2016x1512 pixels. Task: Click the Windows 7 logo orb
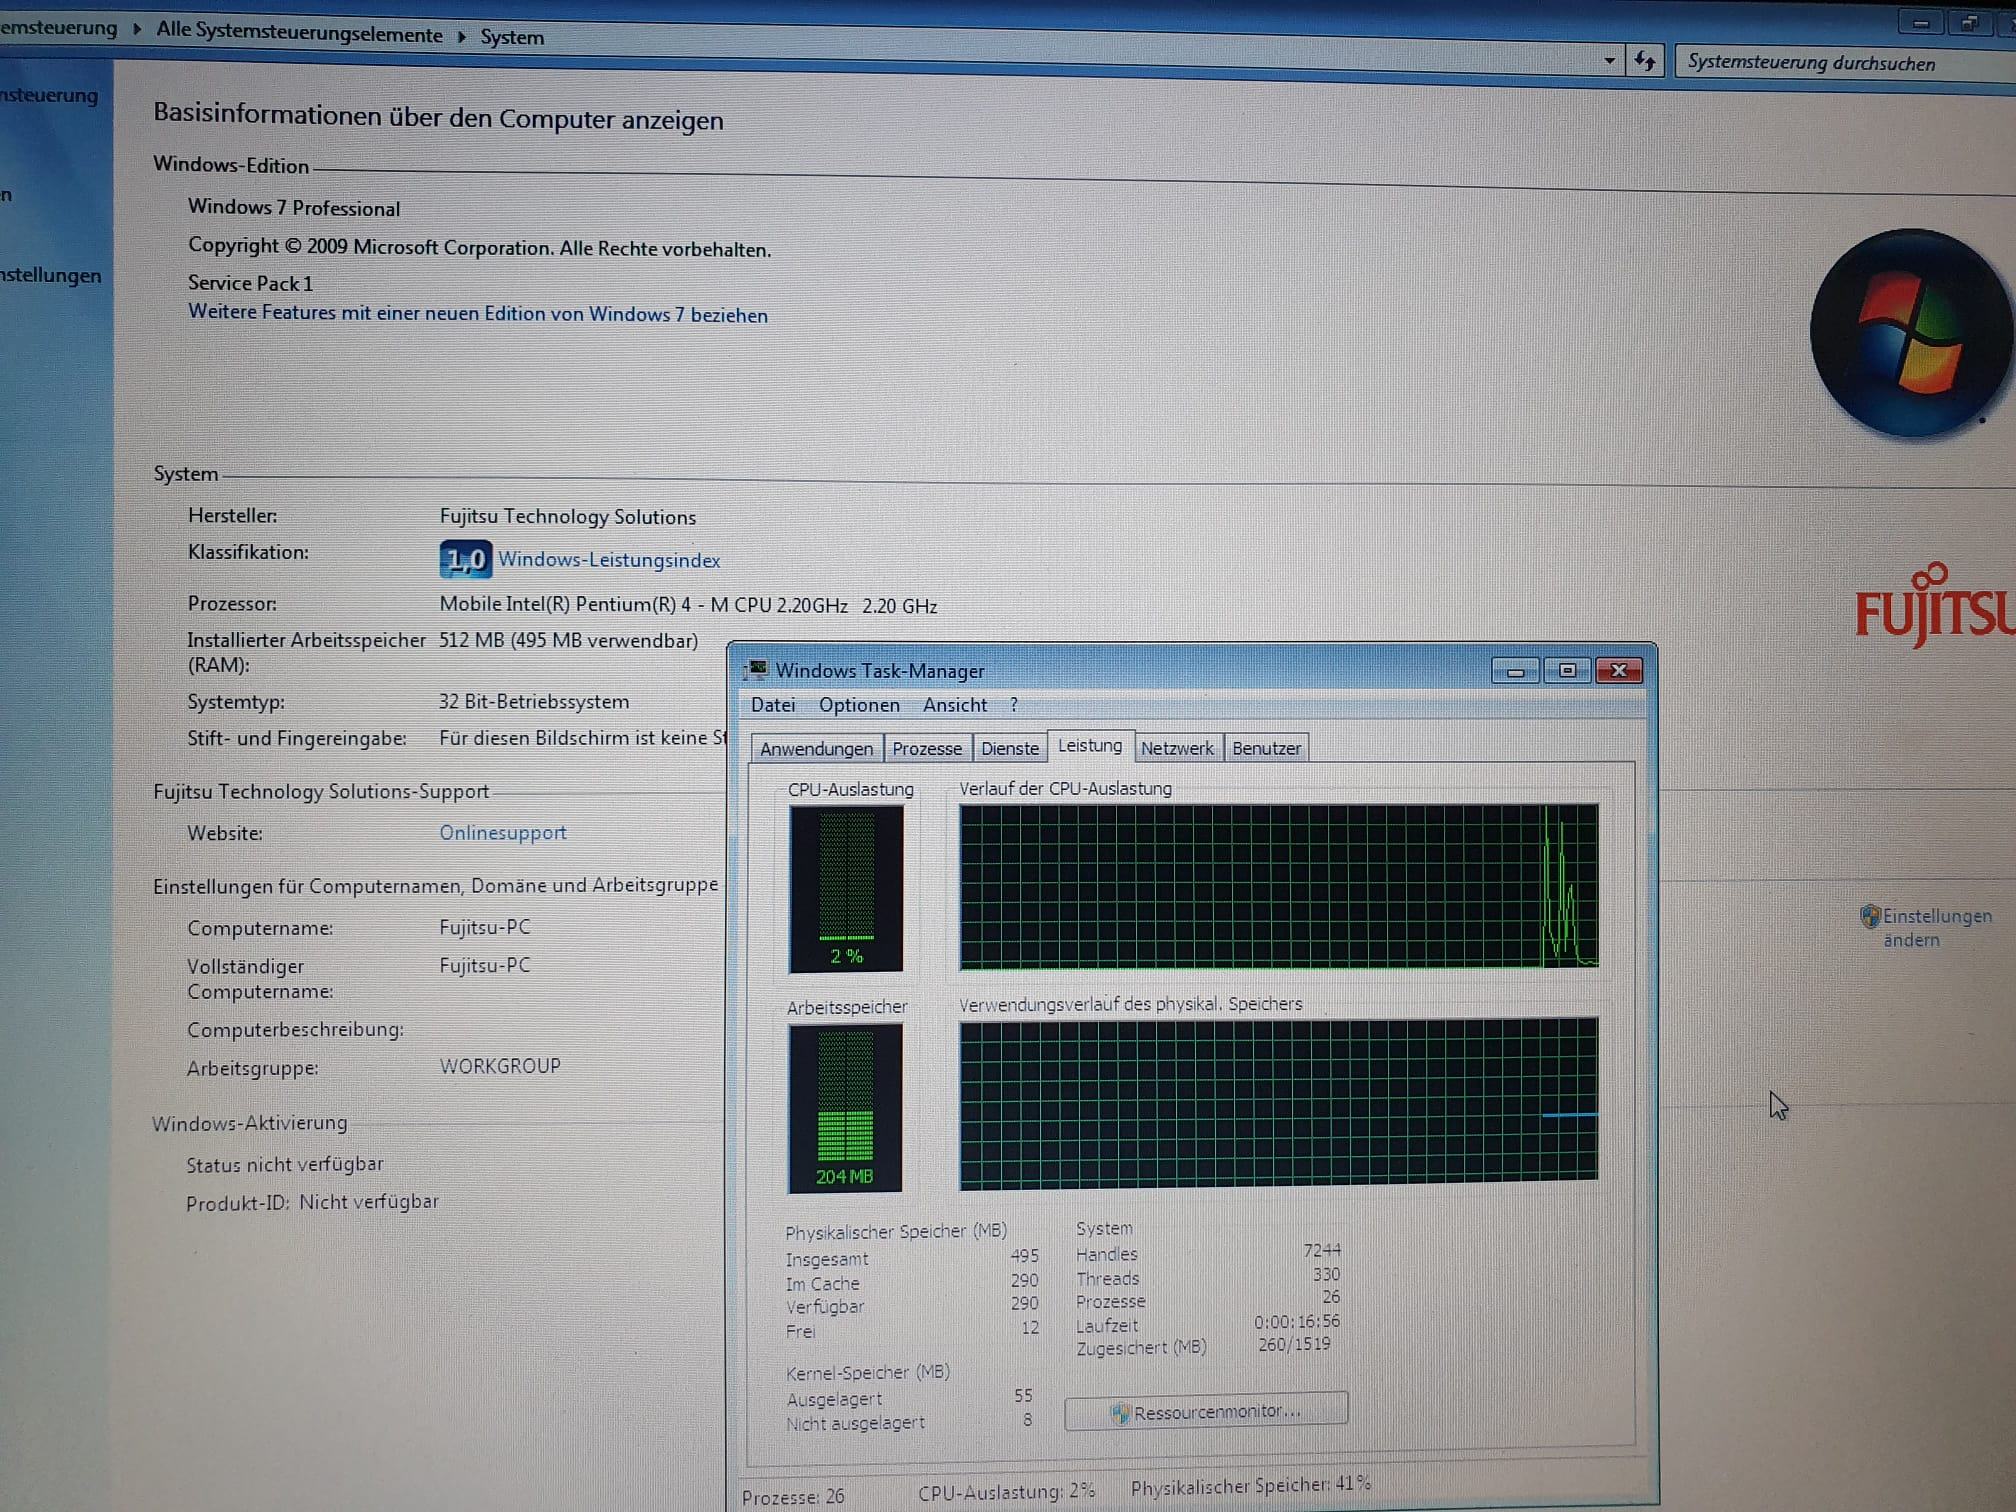tap(1911, 335)
